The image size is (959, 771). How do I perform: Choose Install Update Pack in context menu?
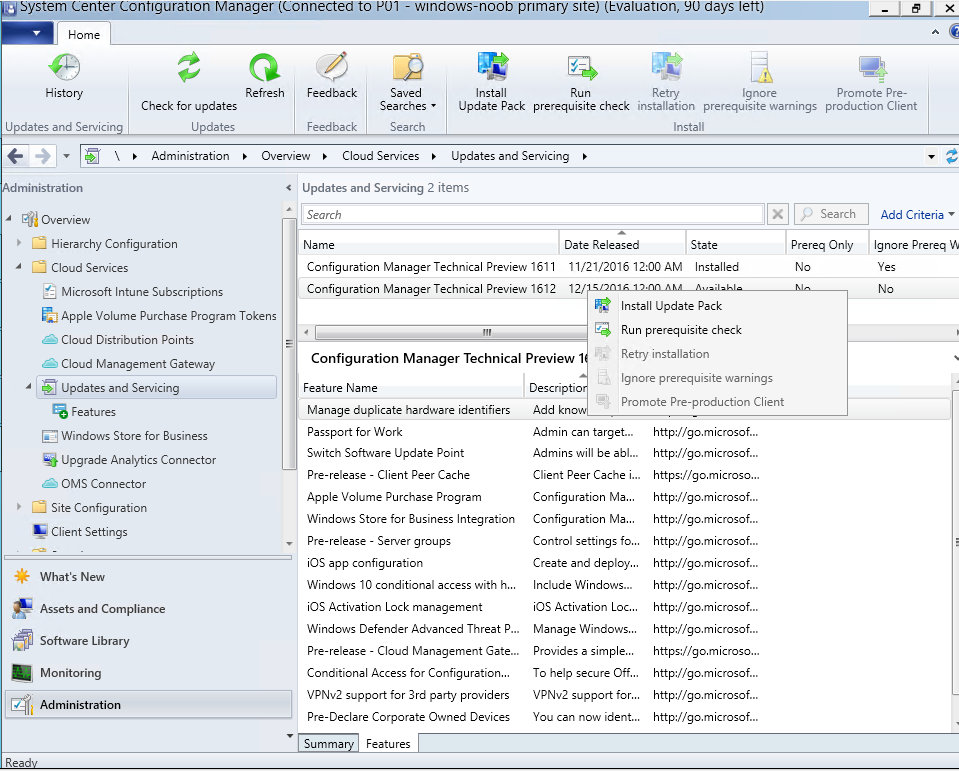[x=717, y=306]
